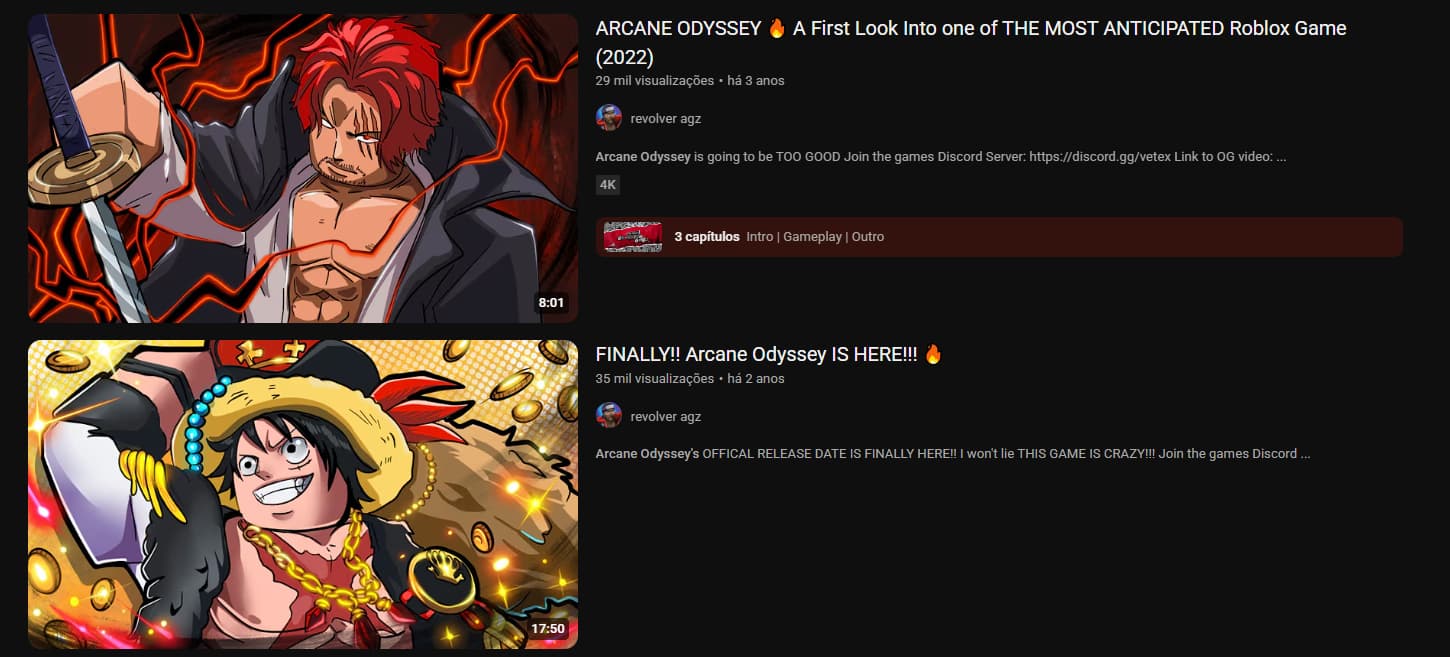Open the ARCANE ODYSSEY First Look video title
Screen dimensions: 1450x657
(971, 43)
